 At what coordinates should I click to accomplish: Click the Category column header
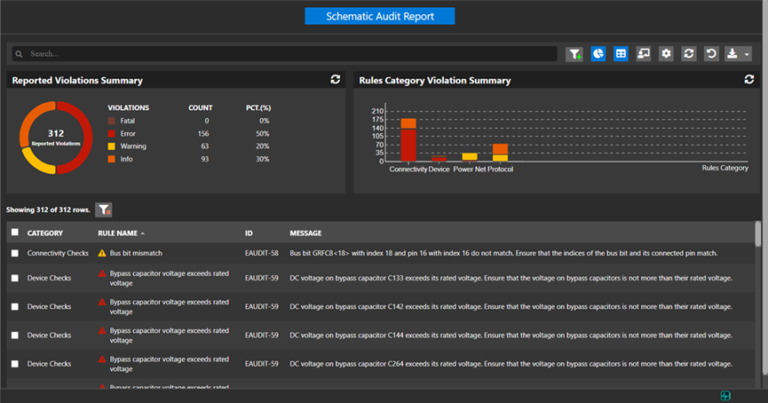click(x=45, y=233)
